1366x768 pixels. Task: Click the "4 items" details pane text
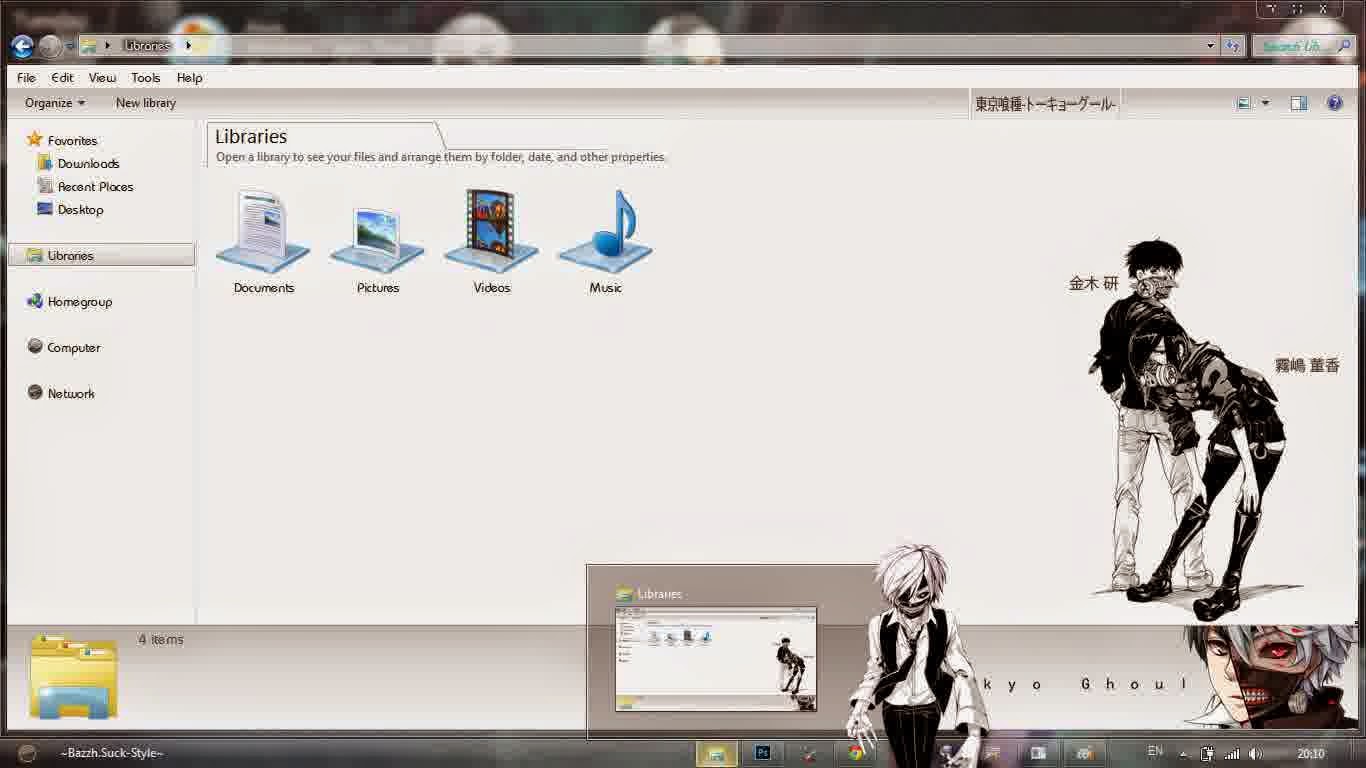(x=161, y=639)
